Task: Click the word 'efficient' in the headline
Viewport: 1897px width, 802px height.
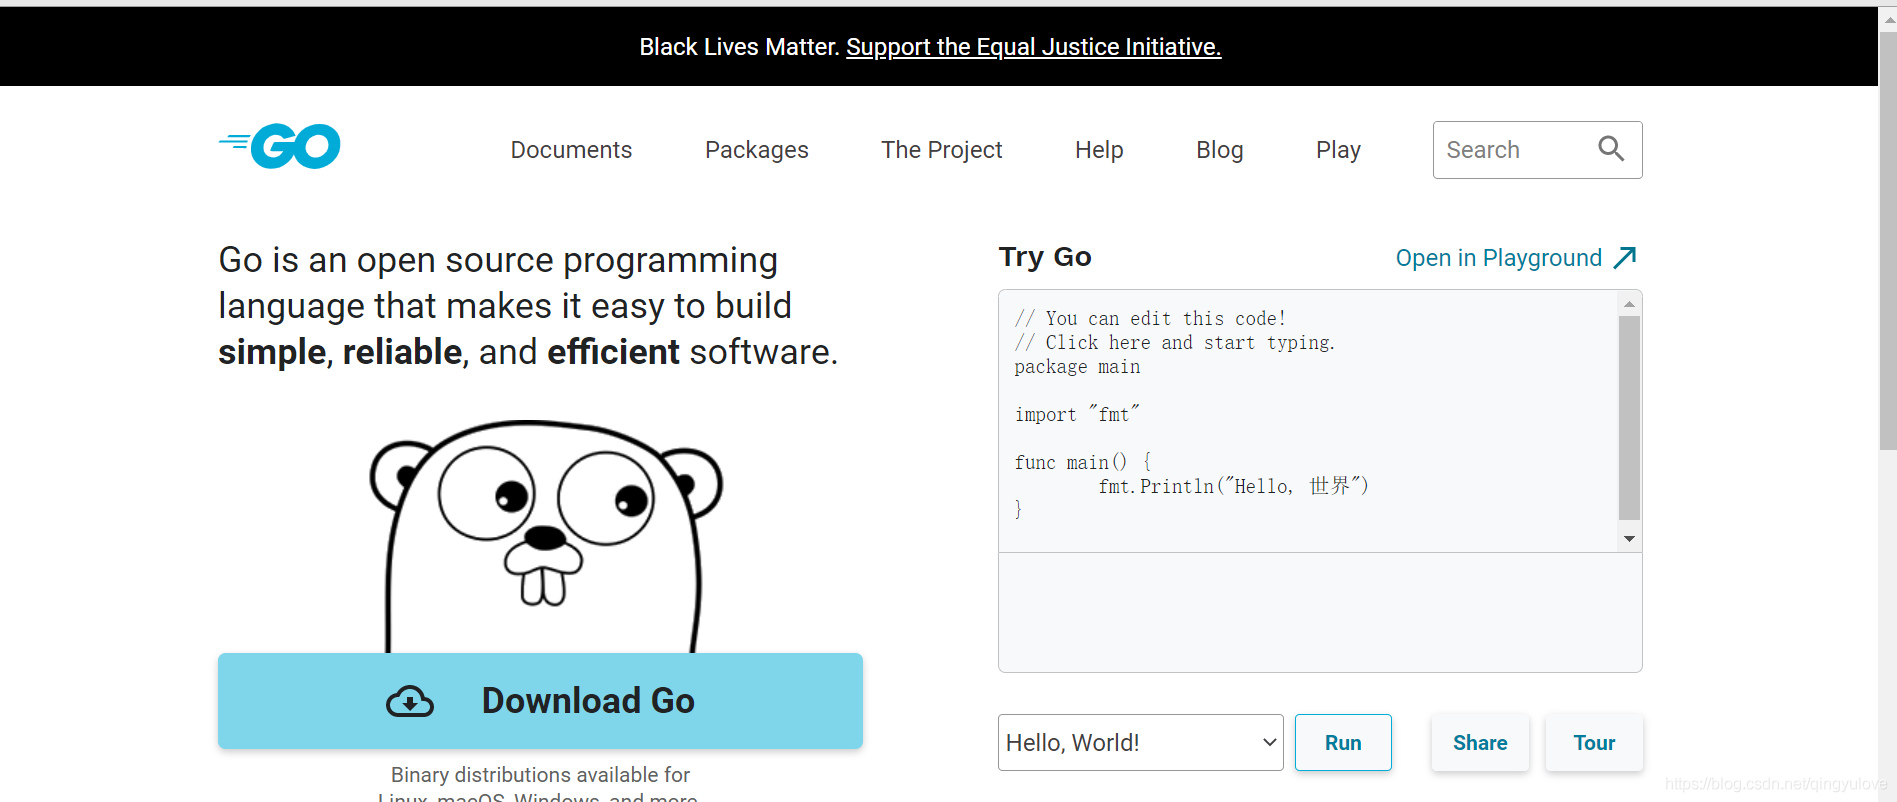Action: pyautogui.click(x=613, y=352)
